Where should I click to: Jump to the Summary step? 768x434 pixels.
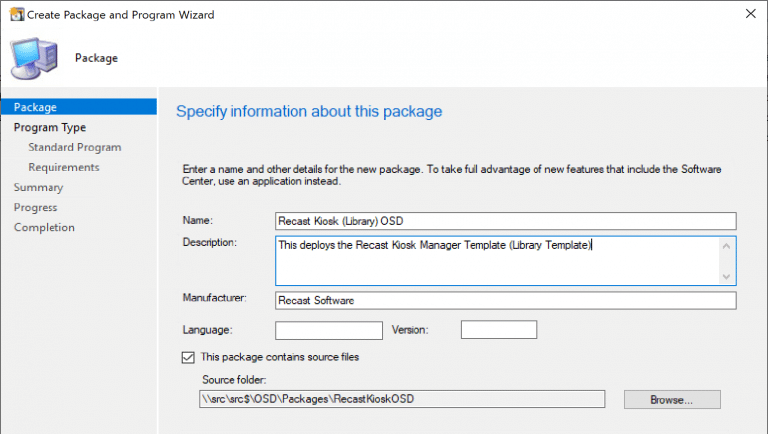[x=38, y=187]
